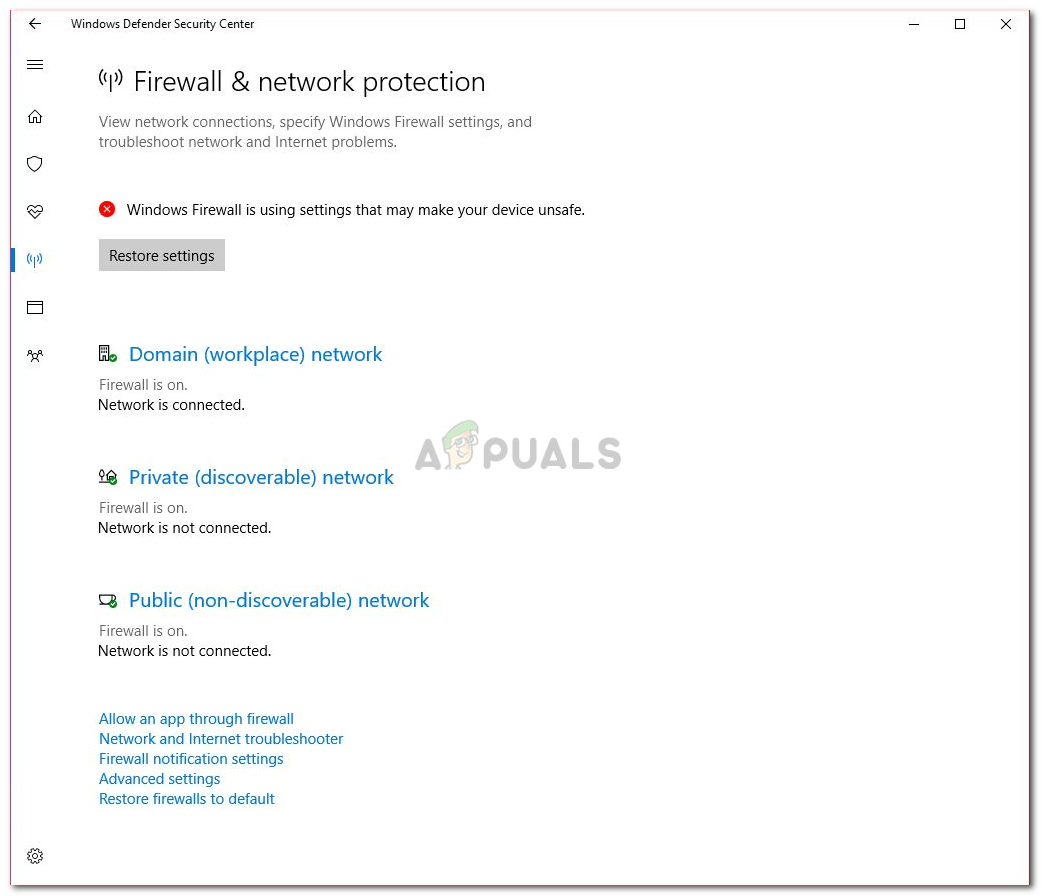
Task: Expand the hamburger navigation menu
Action: tap(35, 65)
